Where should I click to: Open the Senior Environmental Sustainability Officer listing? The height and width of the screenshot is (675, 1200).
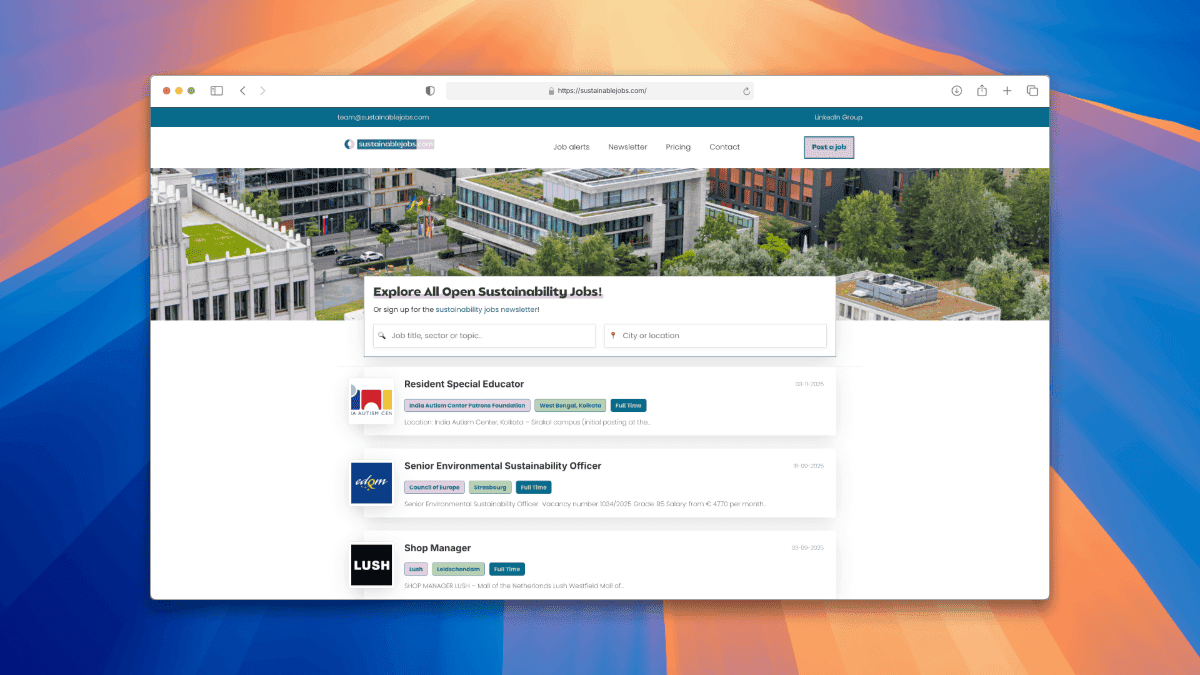[x=502, y=466]
